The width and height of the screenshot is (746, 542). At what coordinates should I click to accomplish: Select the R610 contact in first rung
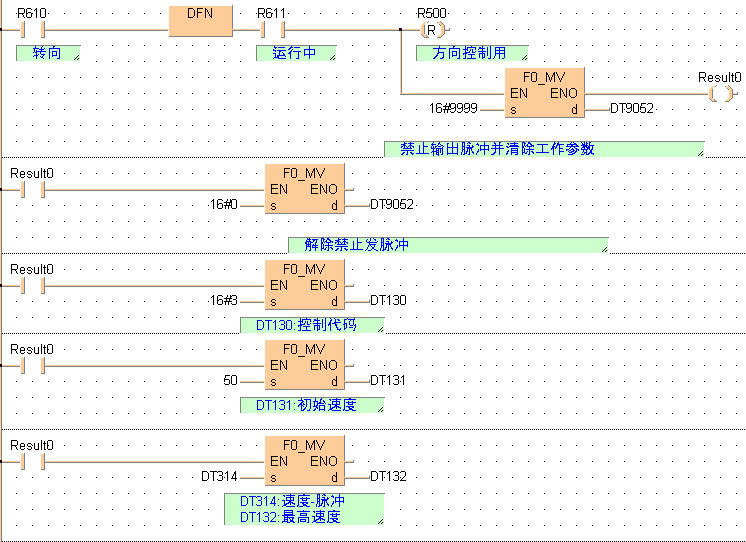(x=29, y=30)
